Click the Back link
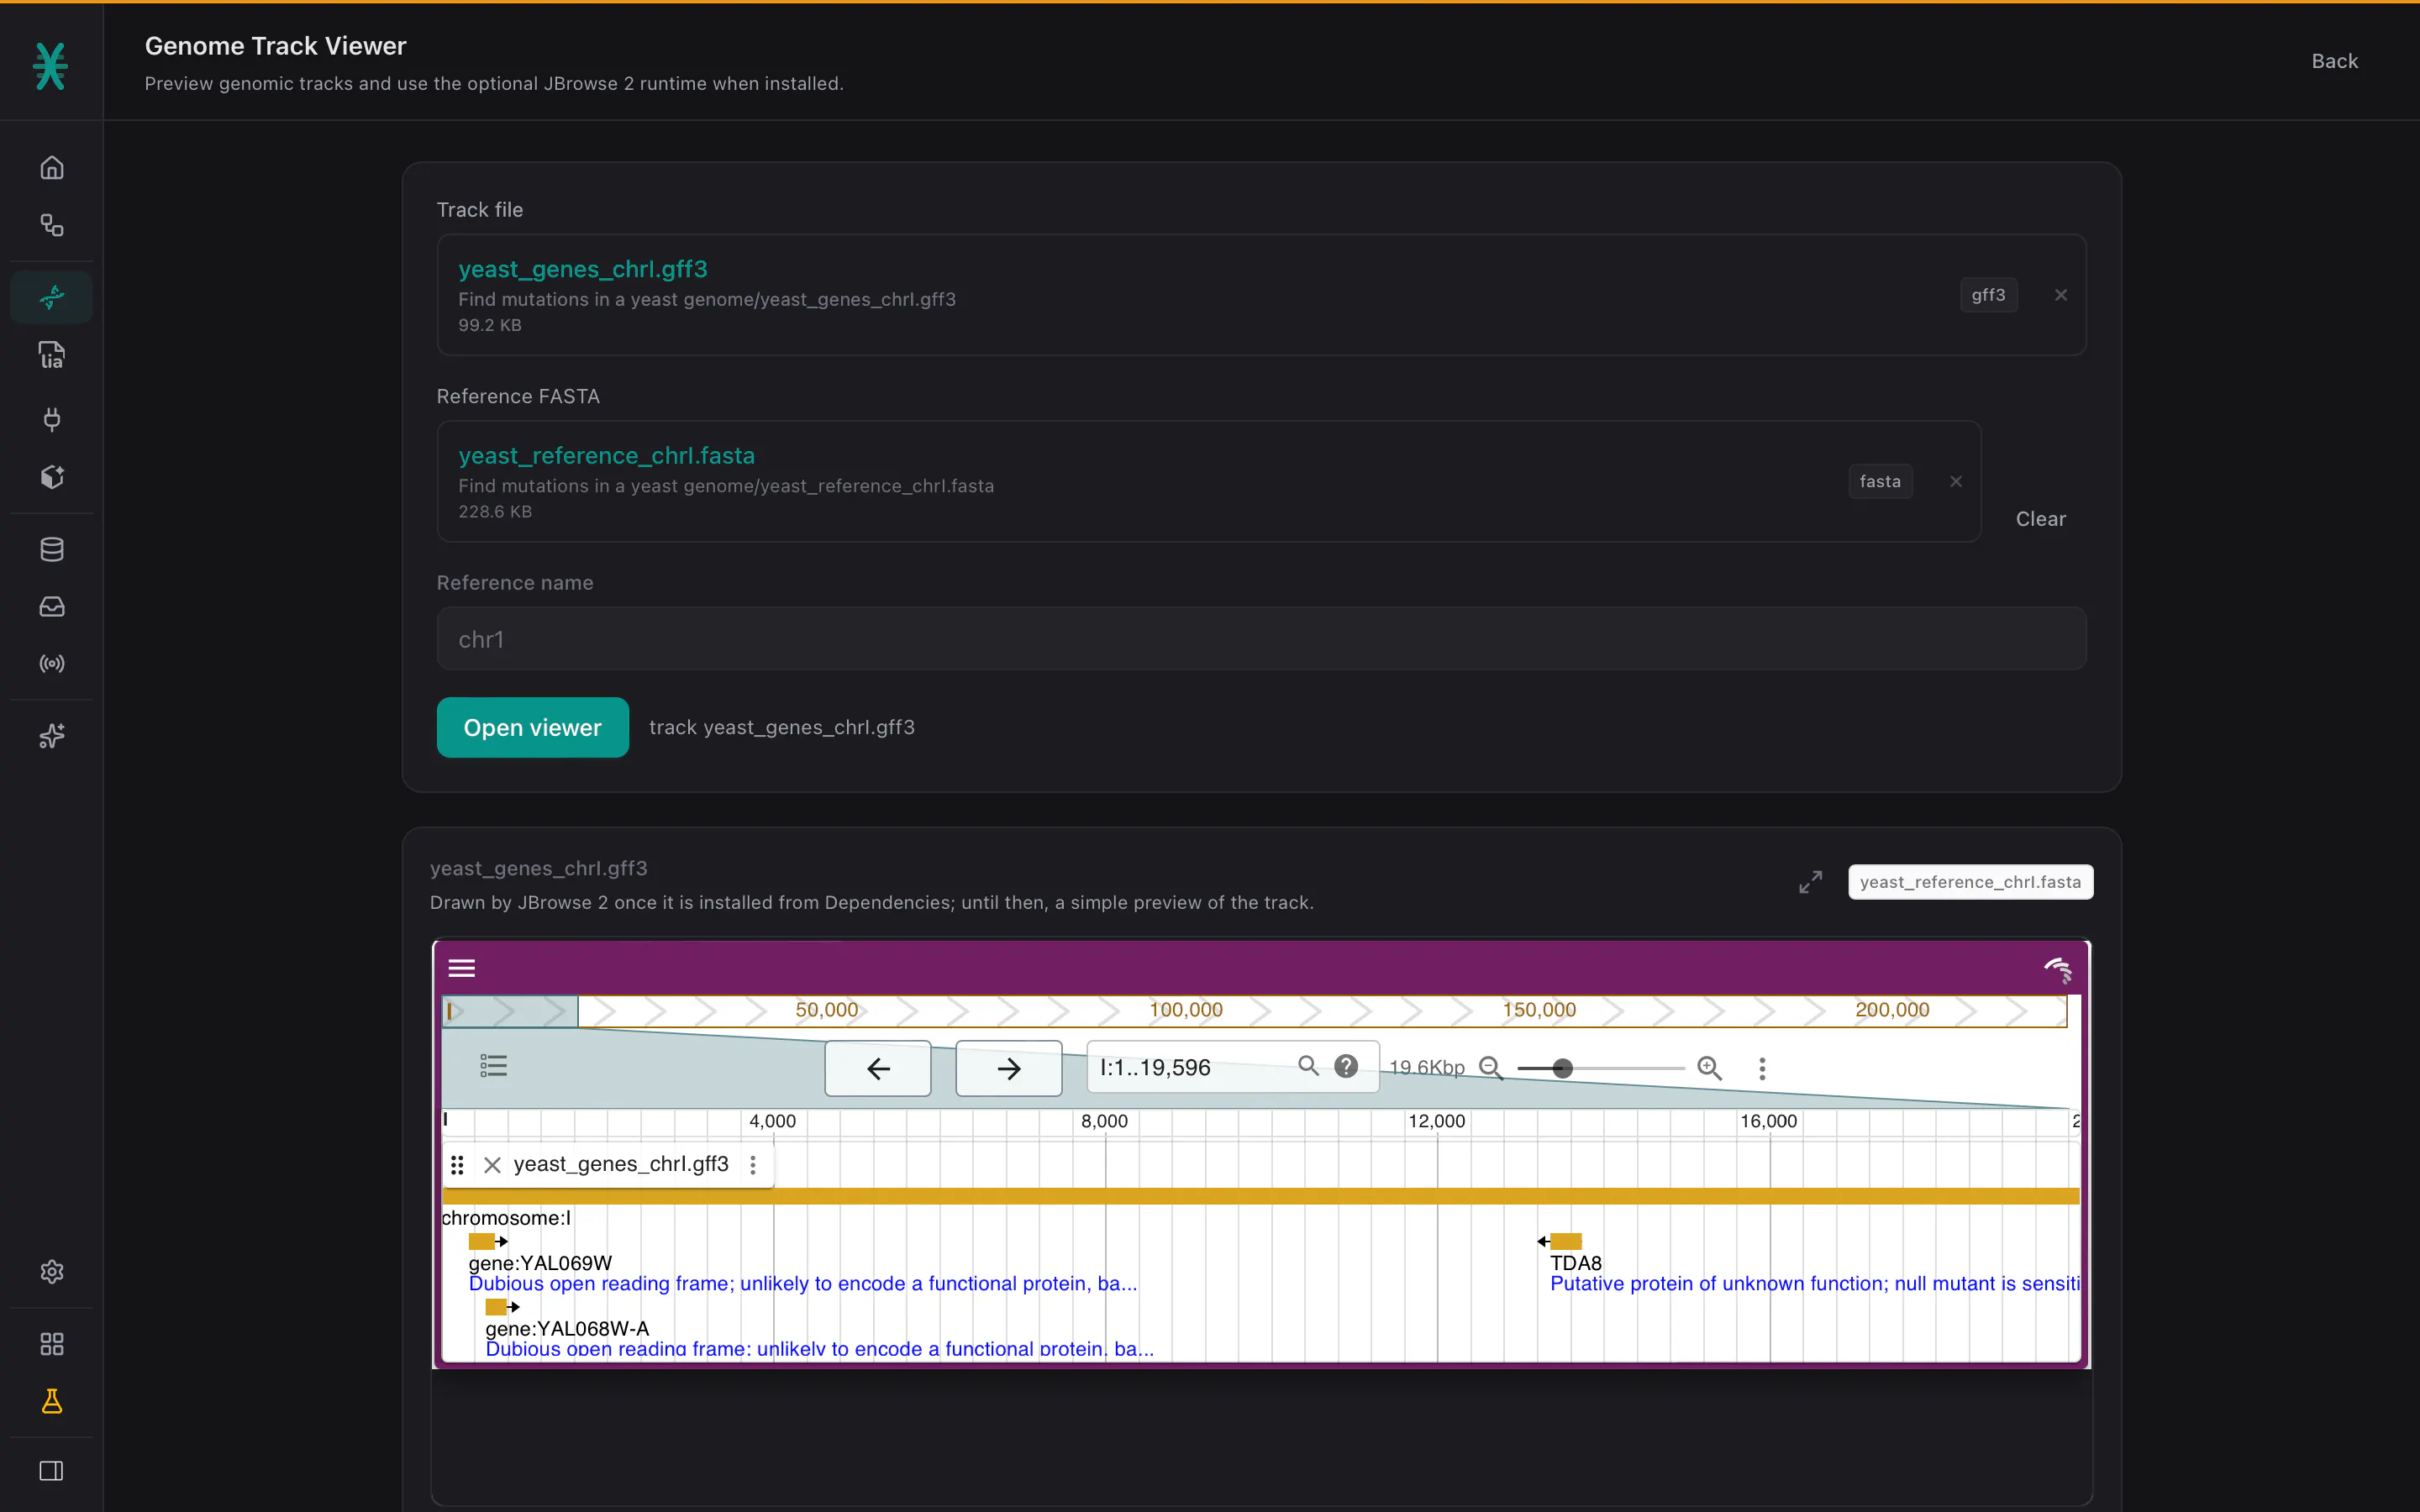This screenshot has width=2420, height=1512. pos(2334,61)
